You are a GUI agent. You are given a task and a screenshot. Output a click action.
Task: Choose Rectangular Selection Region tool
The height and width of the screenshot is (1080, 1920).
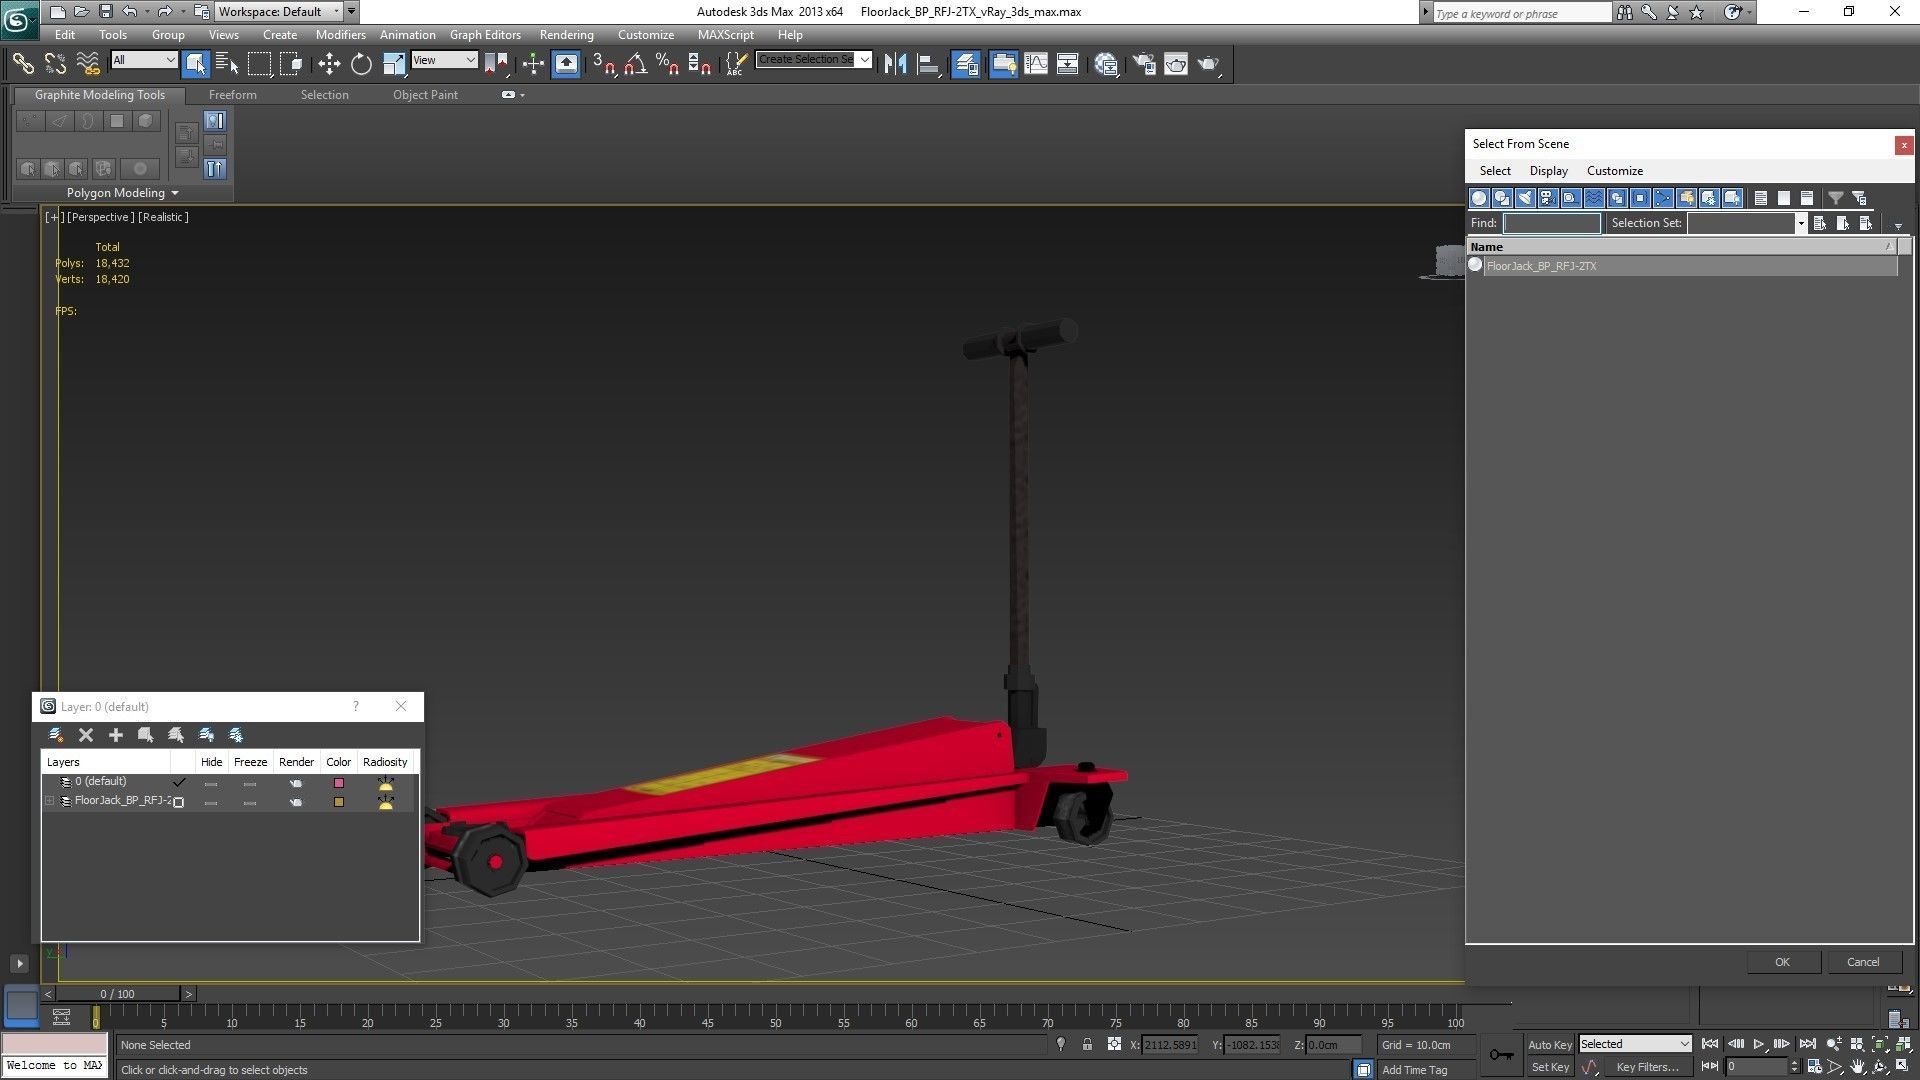(x=259, y=64)
